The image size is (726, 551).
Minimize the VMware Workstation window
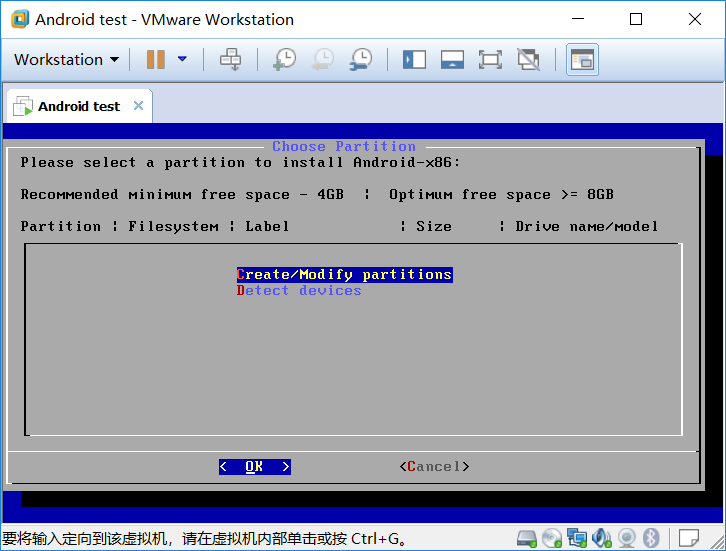pos(577,19)
